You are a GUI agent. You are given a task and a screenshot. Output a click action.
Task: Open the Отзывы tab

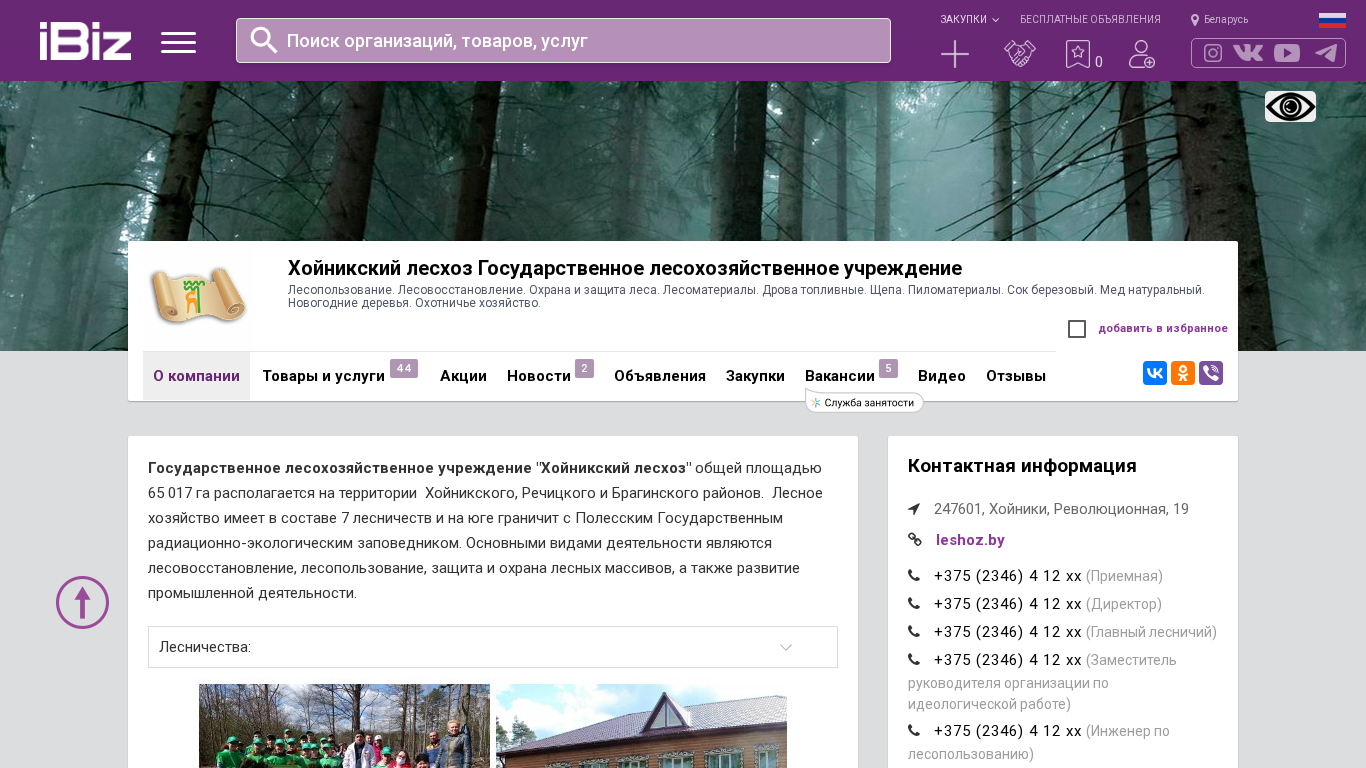pos(1016,376)
